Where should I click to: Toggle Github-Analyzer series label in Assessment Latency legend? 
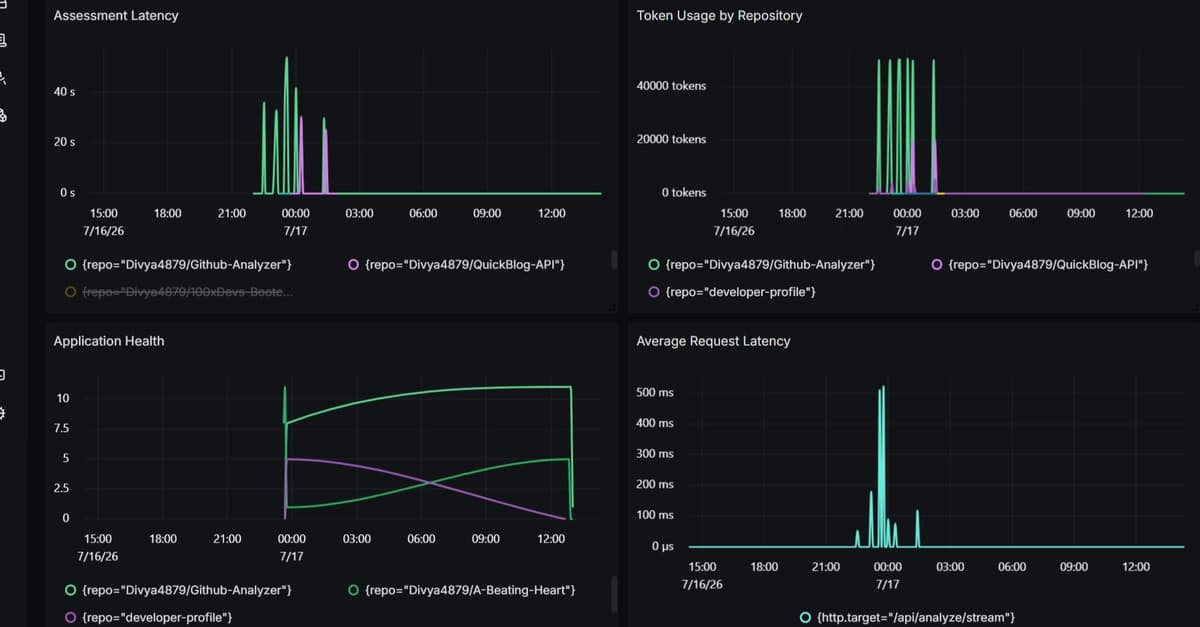point(186,265)
